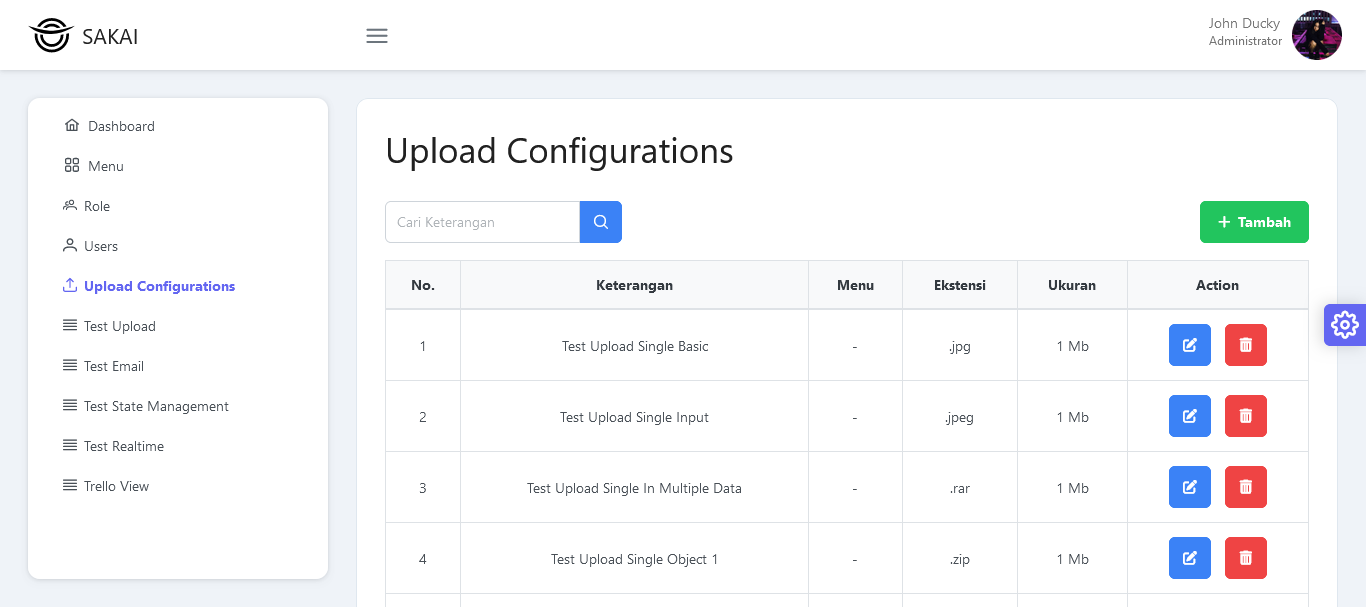Click the No. column header
This screenshot has height=607, width=1366.
point(423,285)
